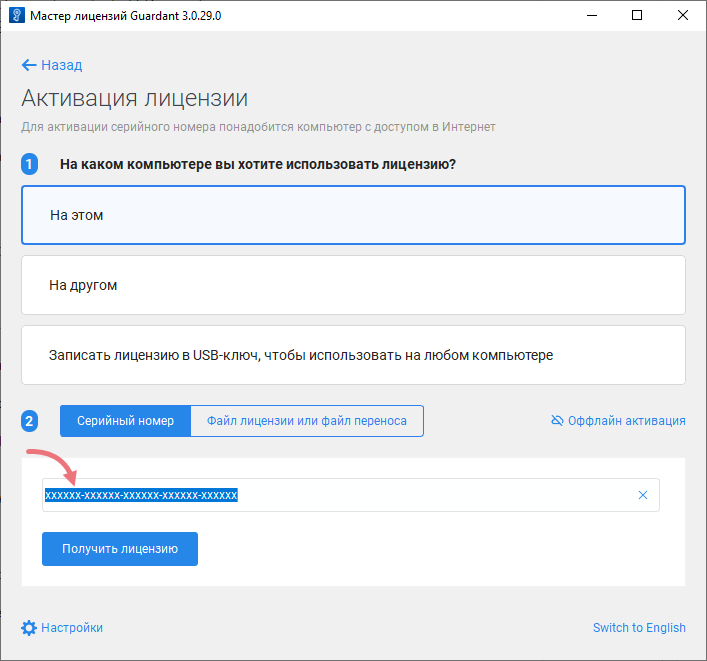
Task: Open the Настройки link
Action: (x=72, y=628)
